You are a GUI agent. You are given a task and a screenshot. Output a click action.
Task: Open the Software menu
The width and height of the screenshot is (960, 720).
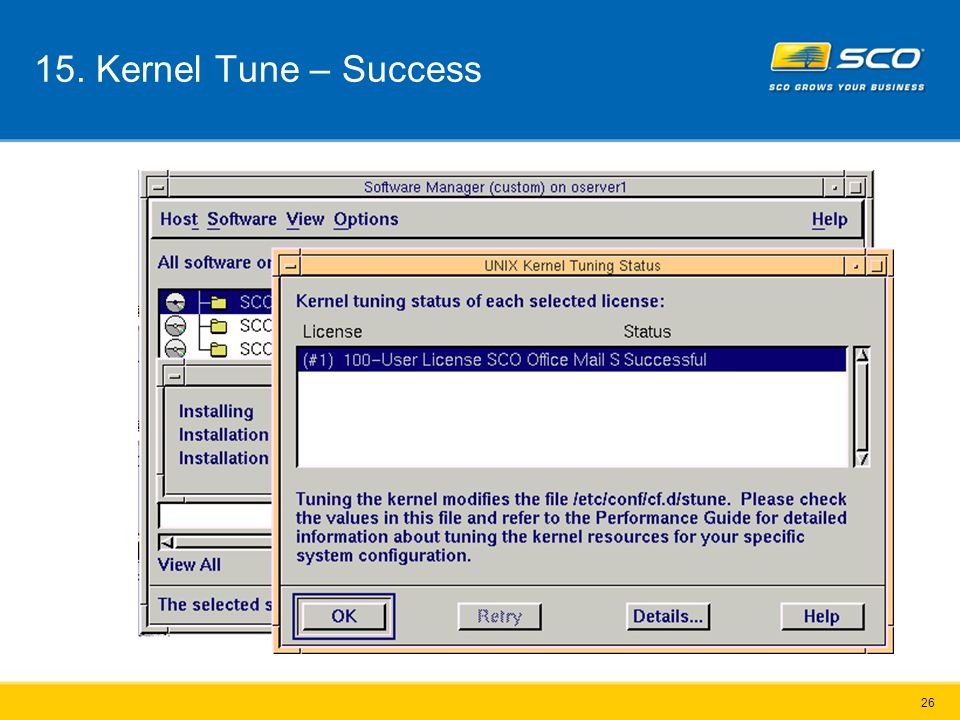tap(242, 219)
